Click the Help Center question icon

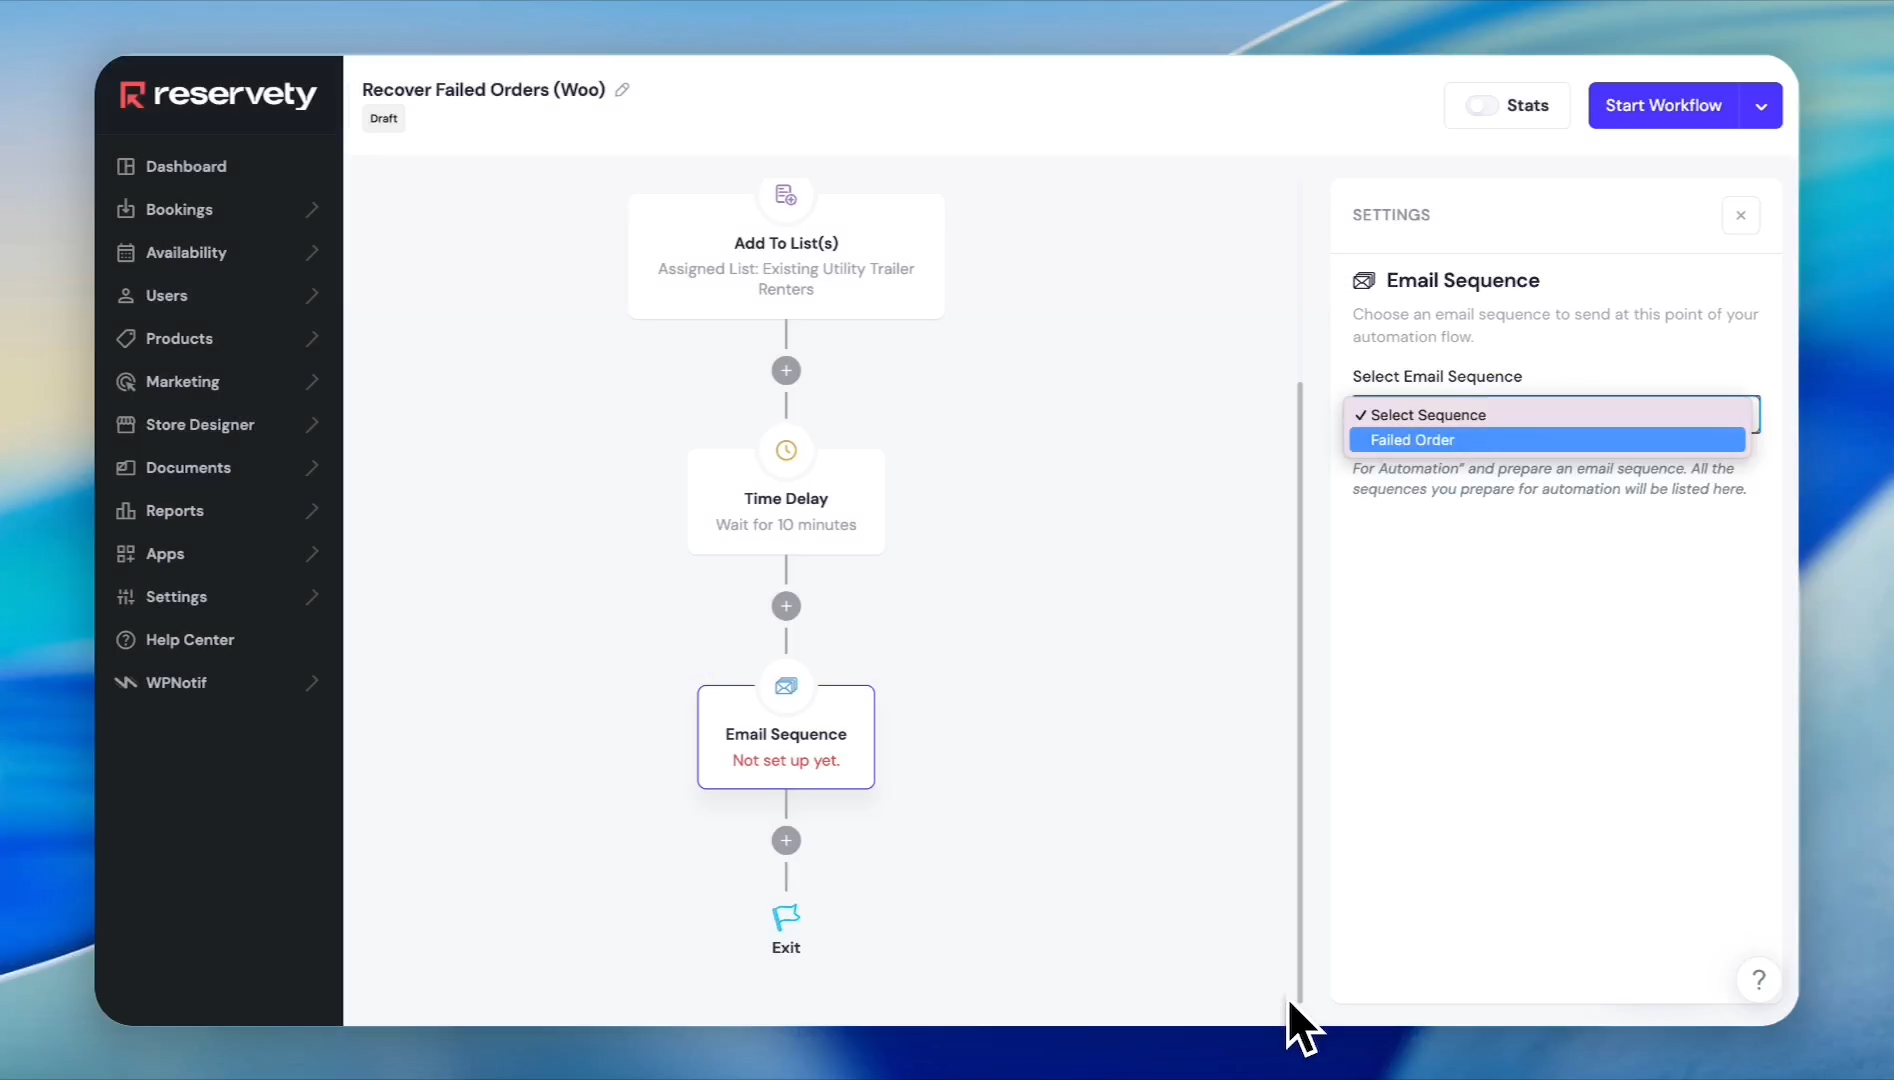pos(125,639)
